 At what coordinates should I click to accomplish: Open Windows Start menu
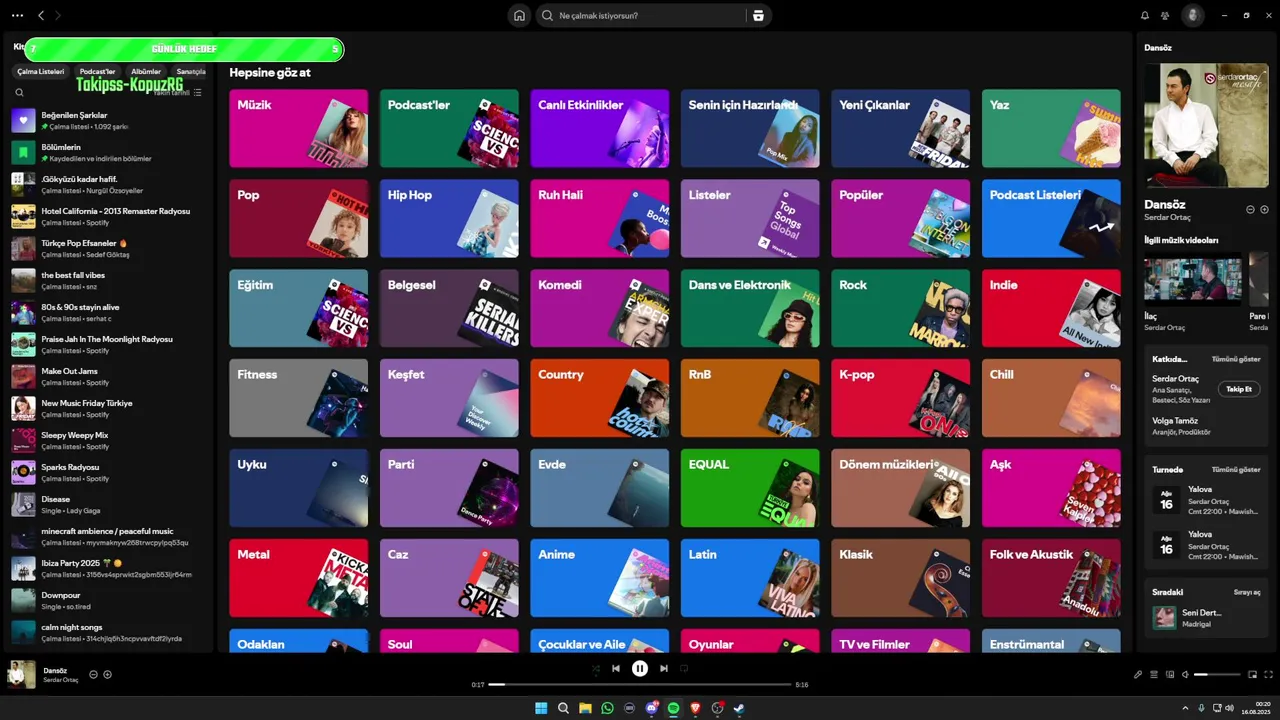[541, 708]
